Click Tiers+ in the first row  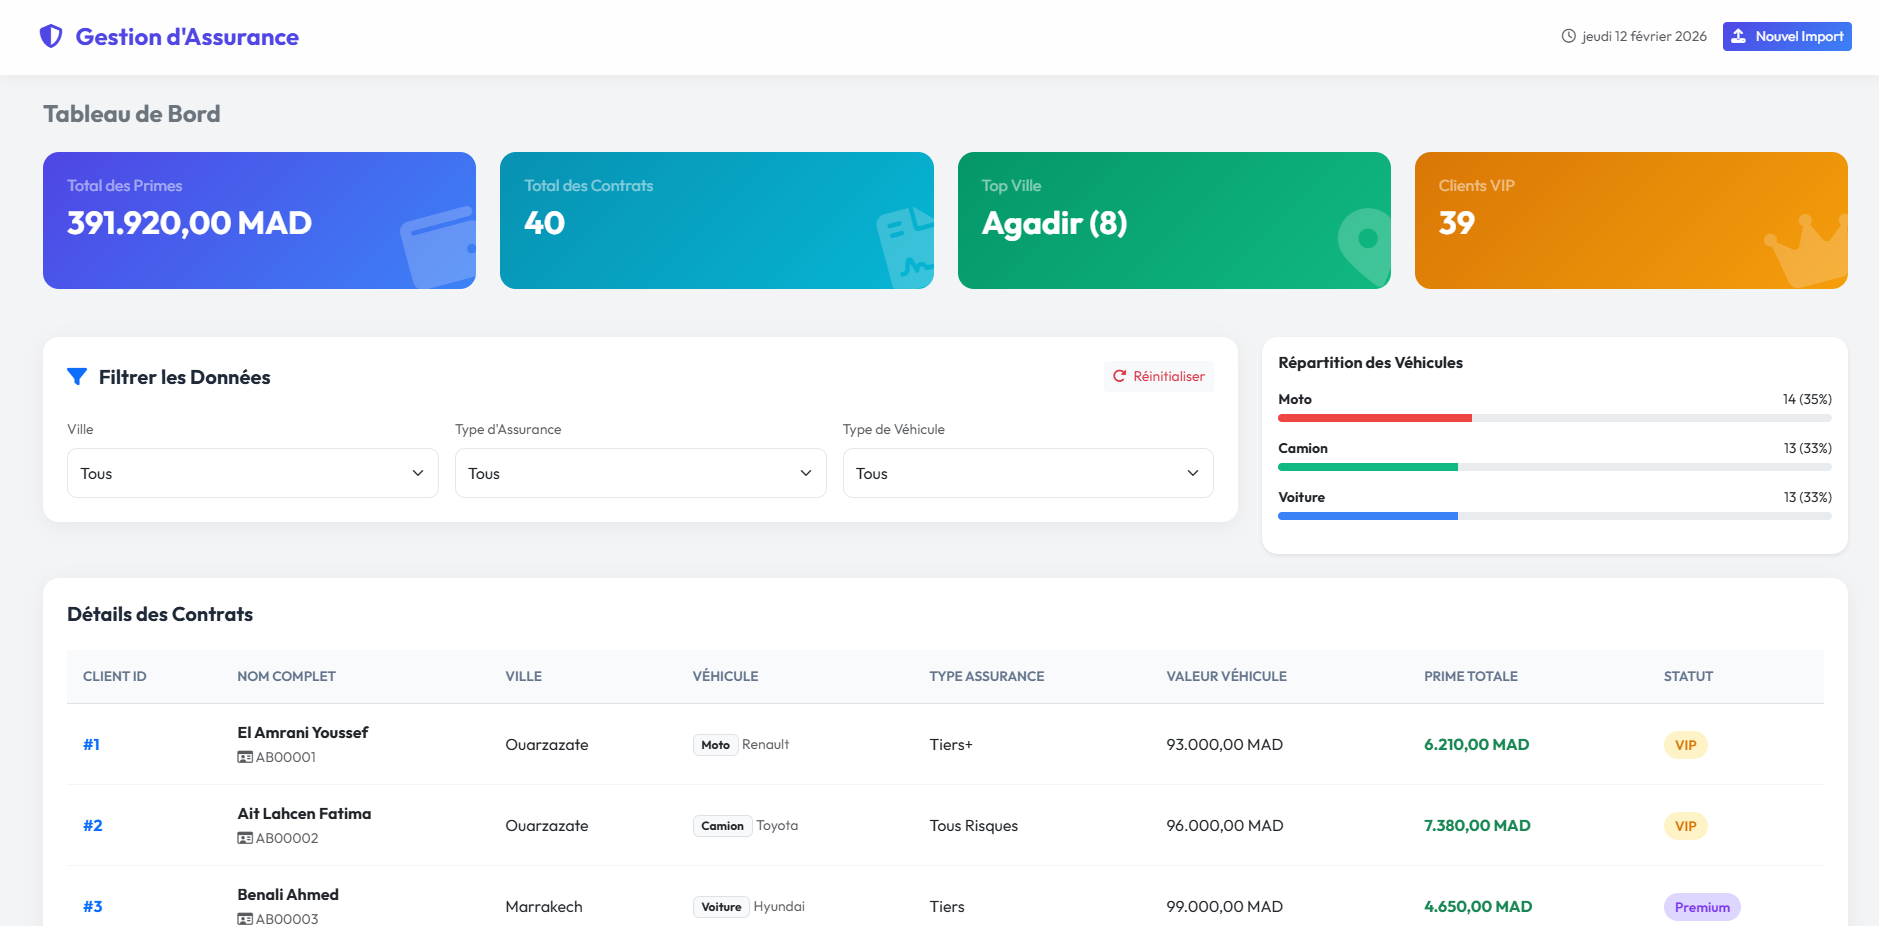point(951,745)
